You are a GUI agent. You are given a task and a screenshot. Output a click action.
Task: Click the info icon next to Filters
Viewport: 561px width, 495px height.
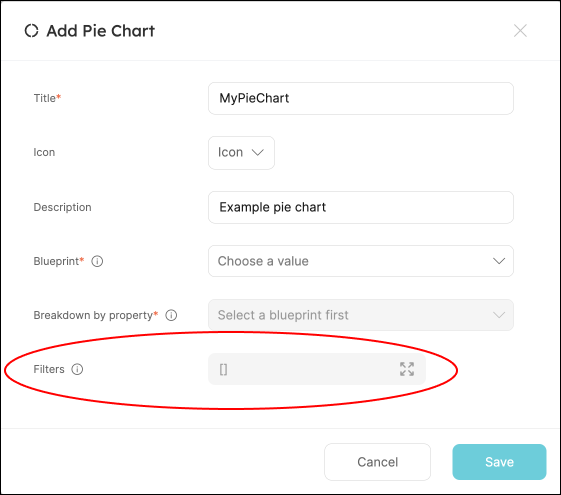coord(77,369)
